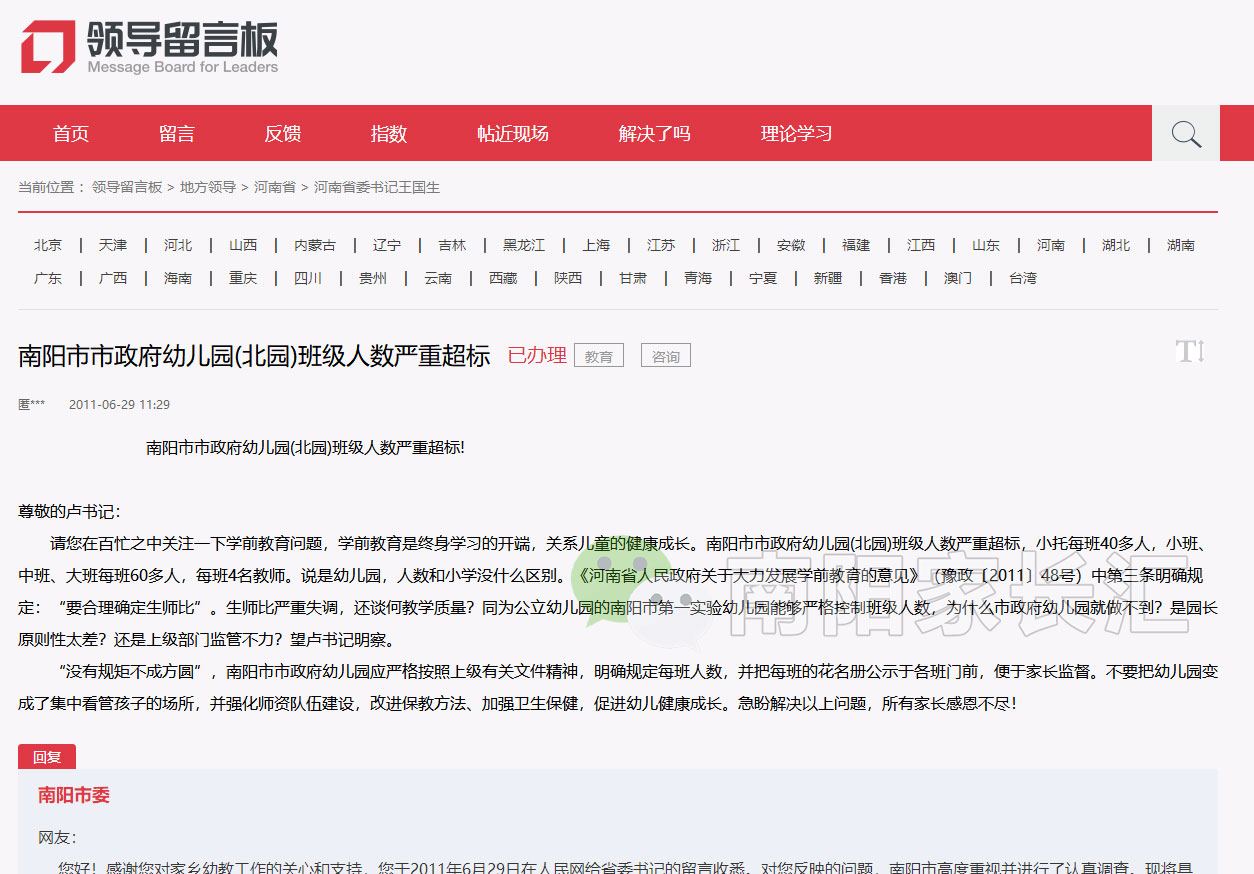
Task: Click the 教育 category tag
Action: coord(598,355)
